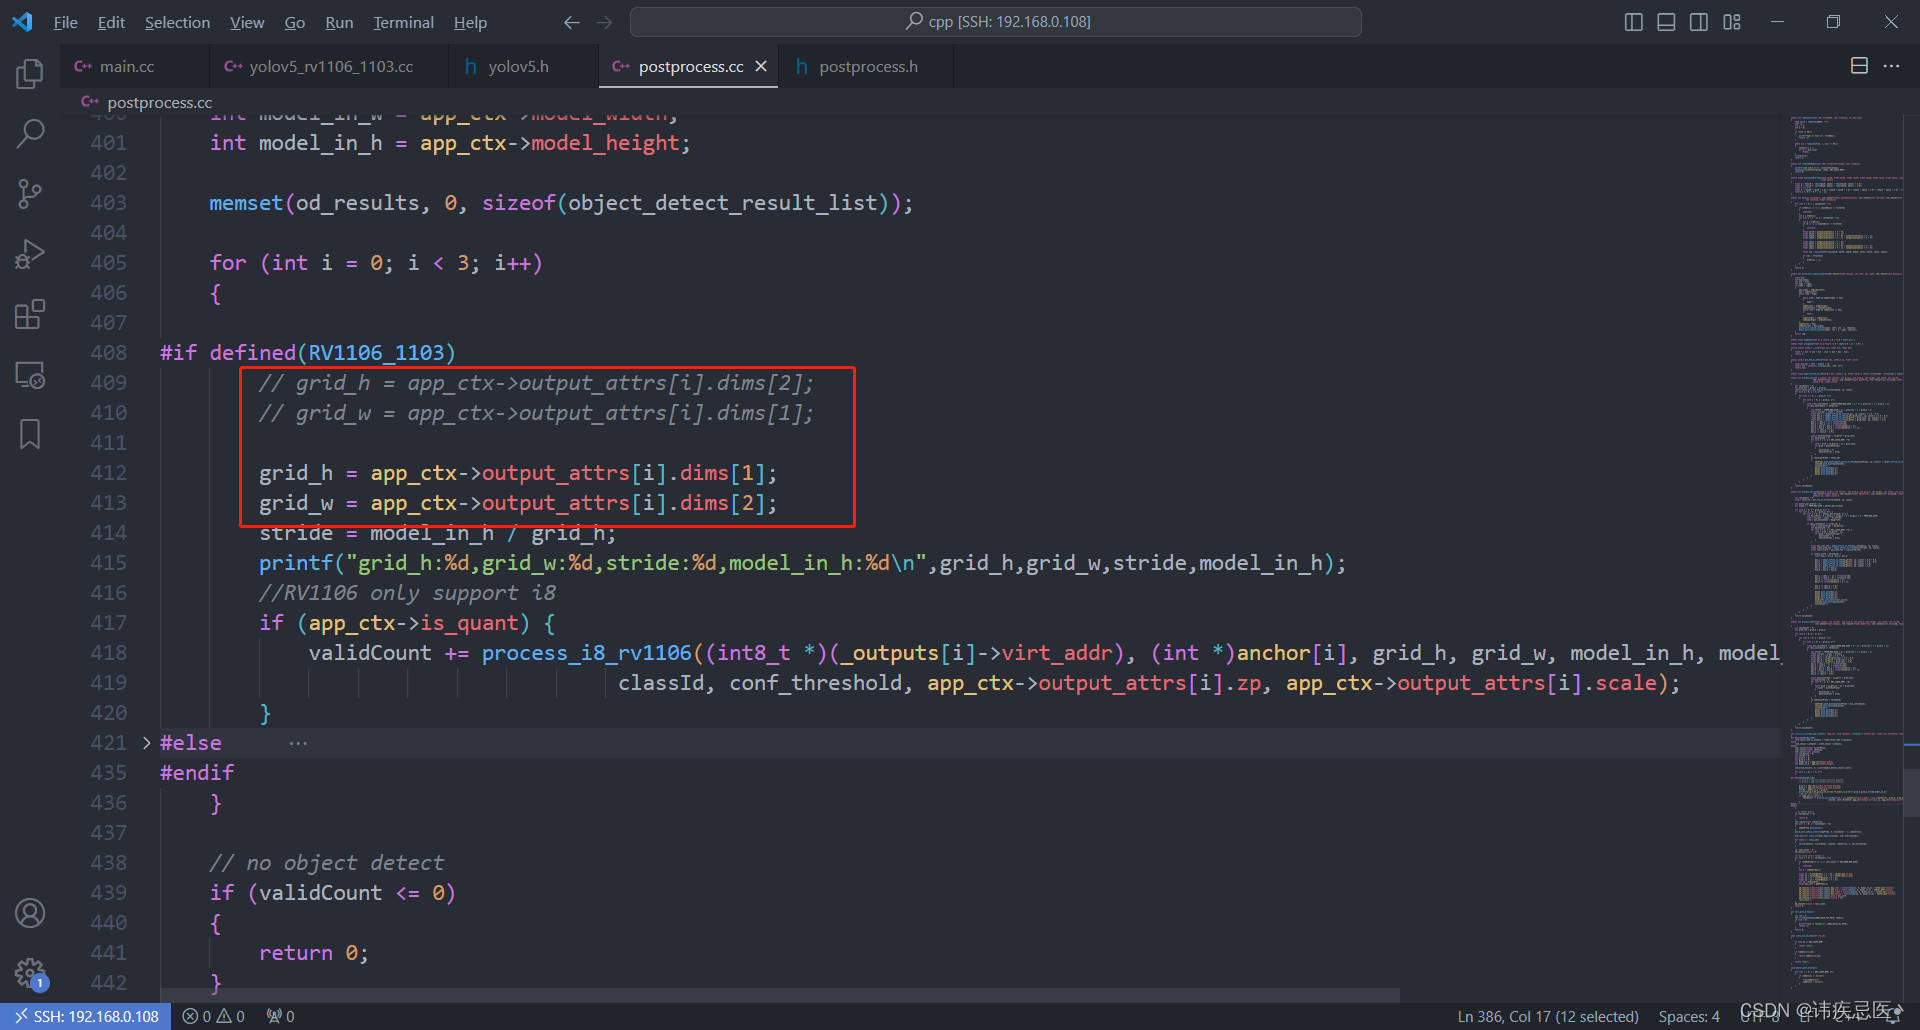Toggle Secondary Side Bar layout button
Image resolution: width=1920 pixels, height=1030 pixels.
click(1699, 22)
